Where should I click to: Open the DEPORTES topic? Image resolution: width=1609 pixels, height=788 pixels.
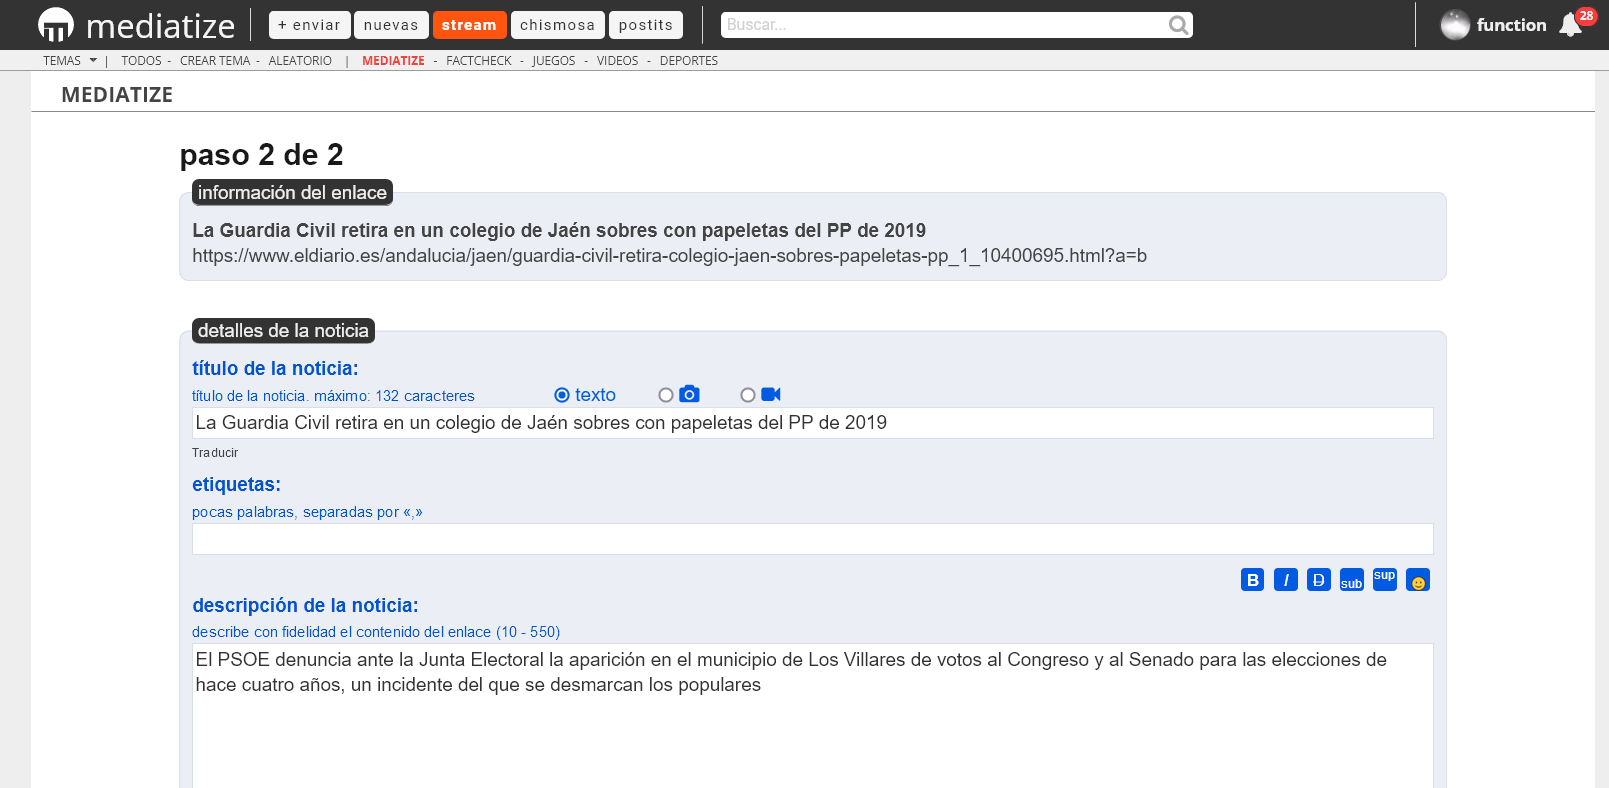tap(689, 61)
